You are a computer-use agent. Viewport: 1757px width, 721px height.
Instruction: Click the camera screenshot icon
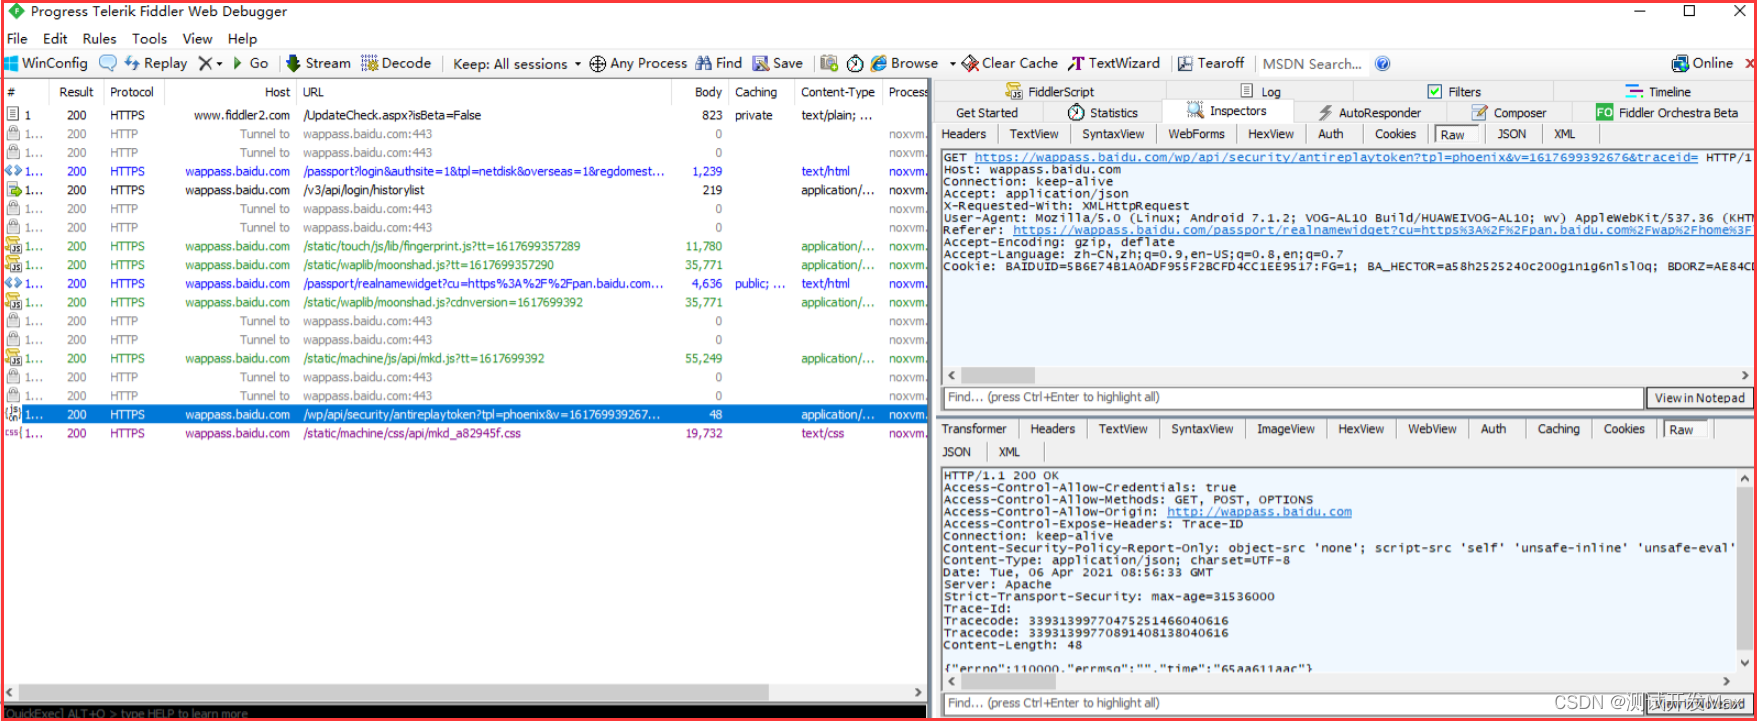(829, 63)
